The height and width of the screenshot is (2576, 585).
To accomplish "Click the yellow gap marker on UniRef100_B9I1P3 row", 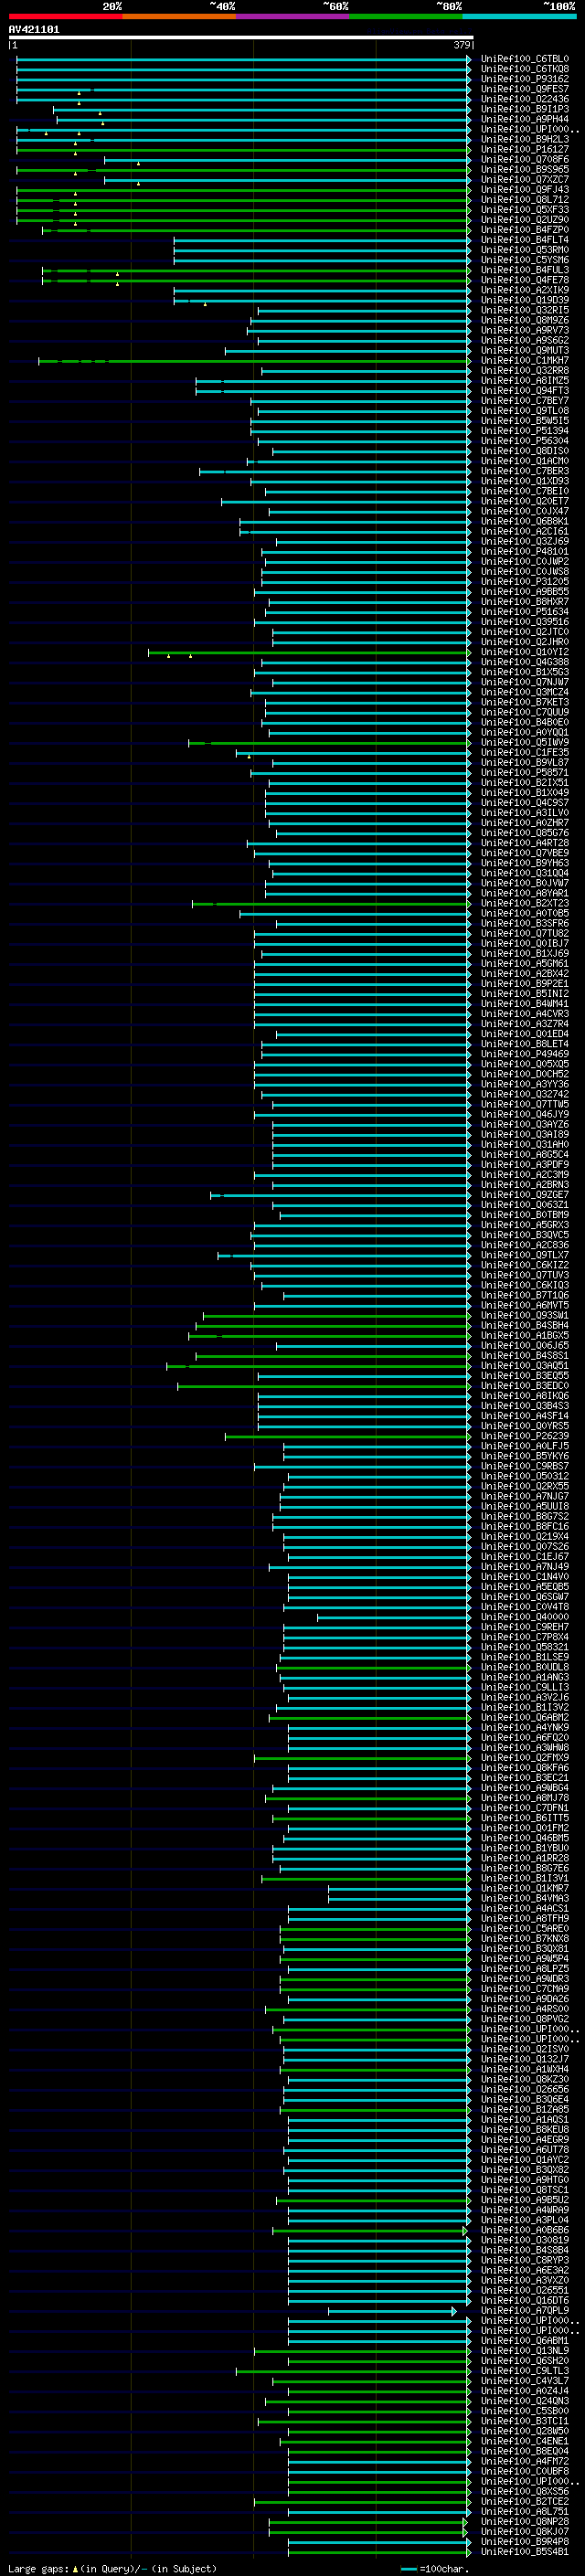I will tap(100, 113).
